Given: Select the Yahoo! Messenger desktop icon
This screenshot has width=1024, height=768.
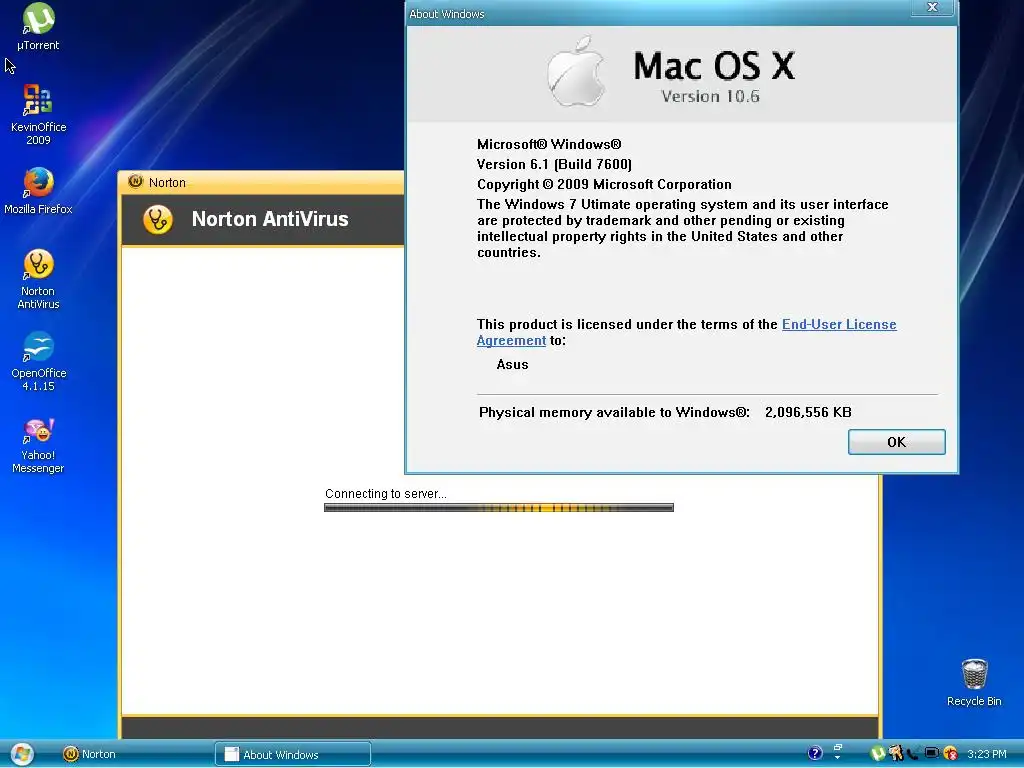Looking at the screenshot, I should pos(38,445).
